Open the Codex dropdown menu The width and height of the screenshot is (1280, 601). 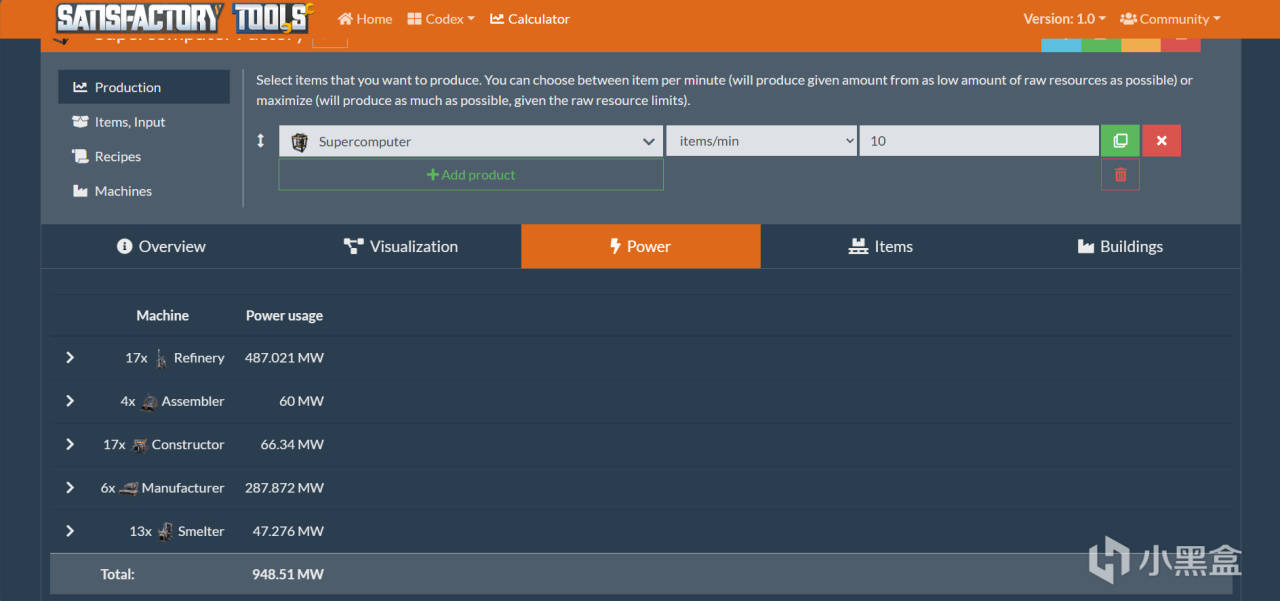tap(441, 19)
